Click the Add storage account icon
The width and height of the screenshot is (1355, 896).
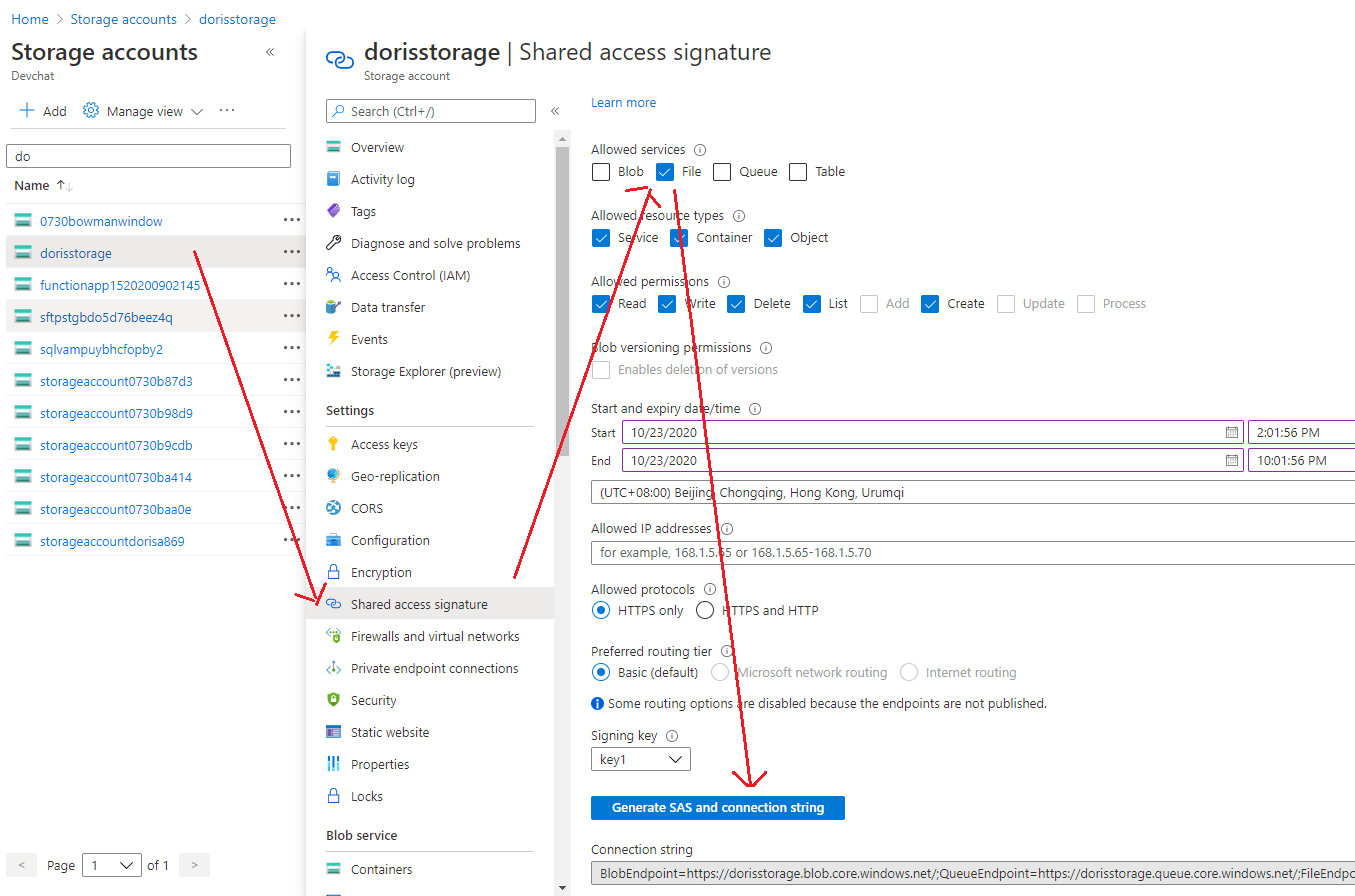coord(27,110)
